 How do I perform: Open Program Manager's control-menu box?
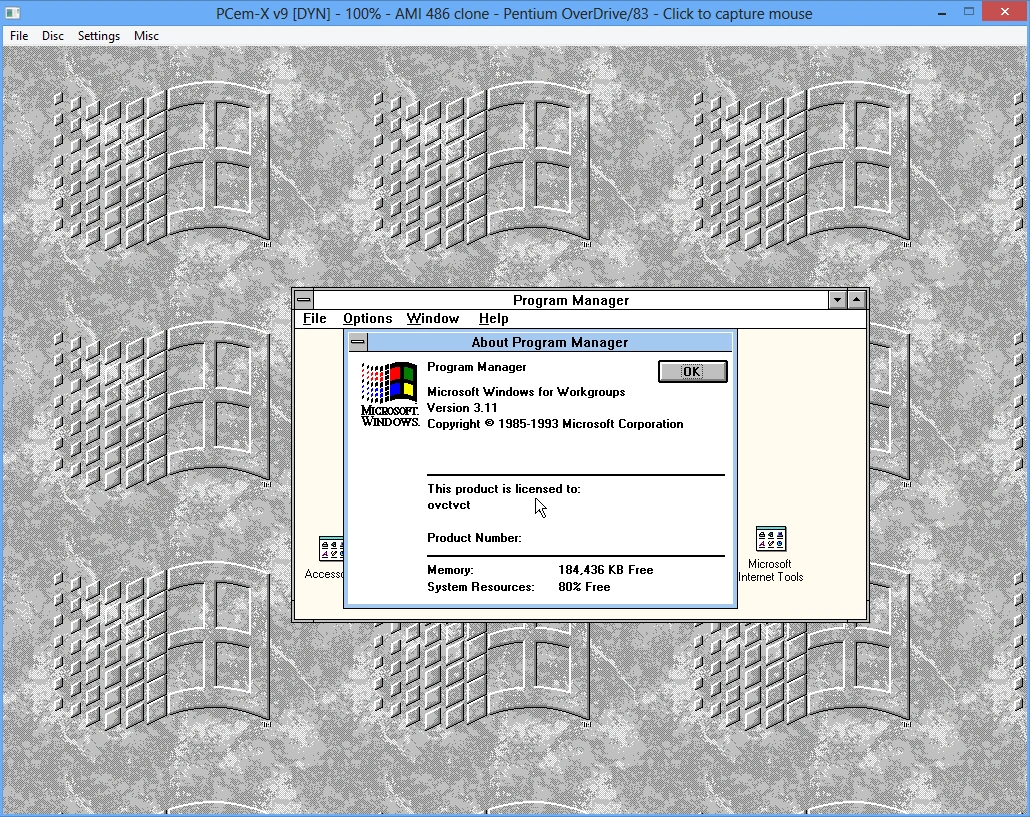pyautogui.click(x=303, y=299)
